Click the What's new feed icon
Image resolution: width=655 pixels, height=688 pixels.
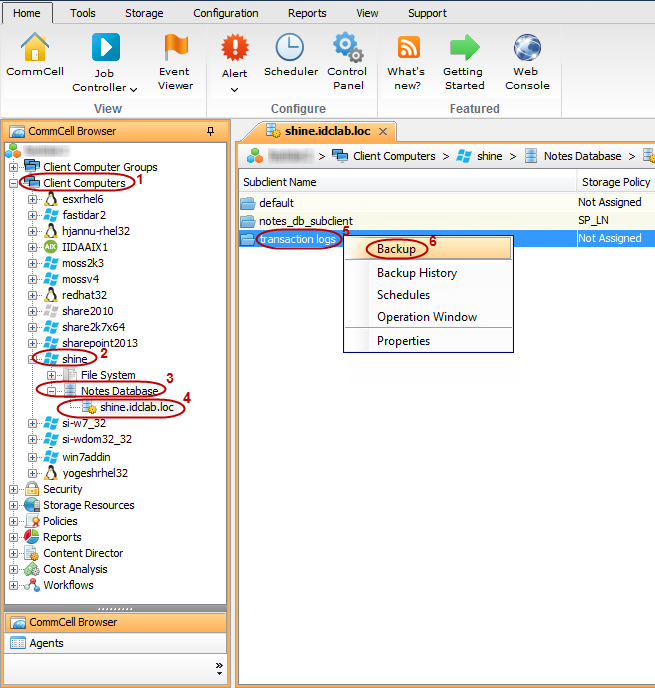(407, 48)
